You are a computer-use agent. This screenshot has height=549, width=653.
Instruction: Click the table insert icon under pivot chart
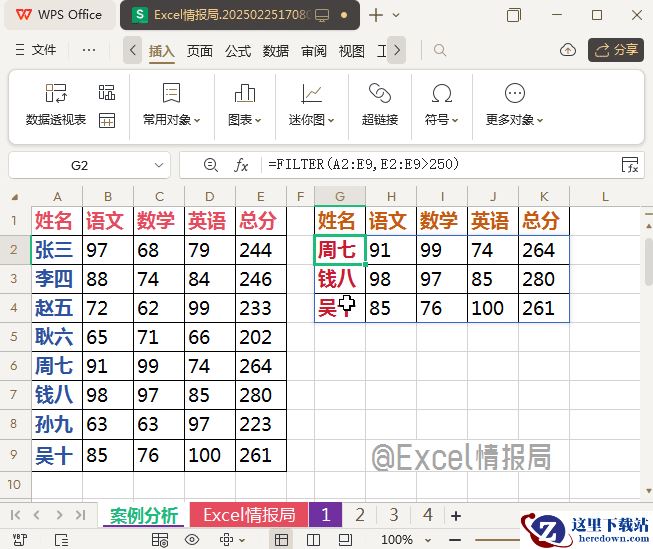point(107,120)
